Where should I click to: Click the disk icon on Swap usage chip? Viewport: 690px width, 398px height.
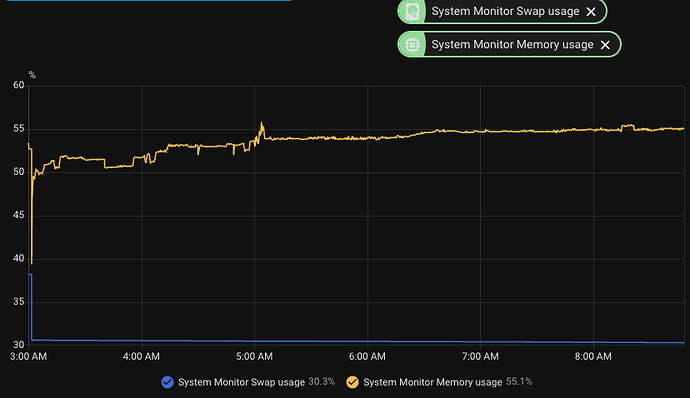pos(412,11)
